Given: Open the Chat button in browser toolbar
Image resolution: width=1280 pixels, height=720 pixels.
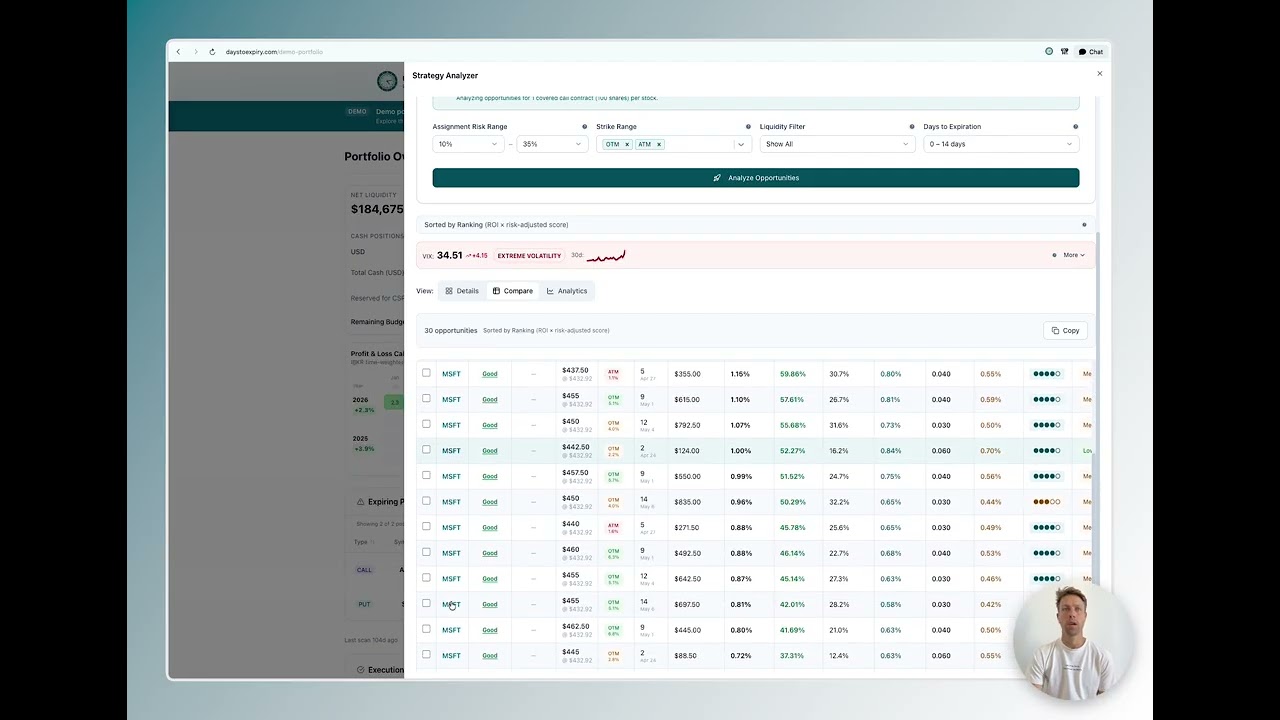Looking at the screenshot, I should click(x=1091, y=52).
